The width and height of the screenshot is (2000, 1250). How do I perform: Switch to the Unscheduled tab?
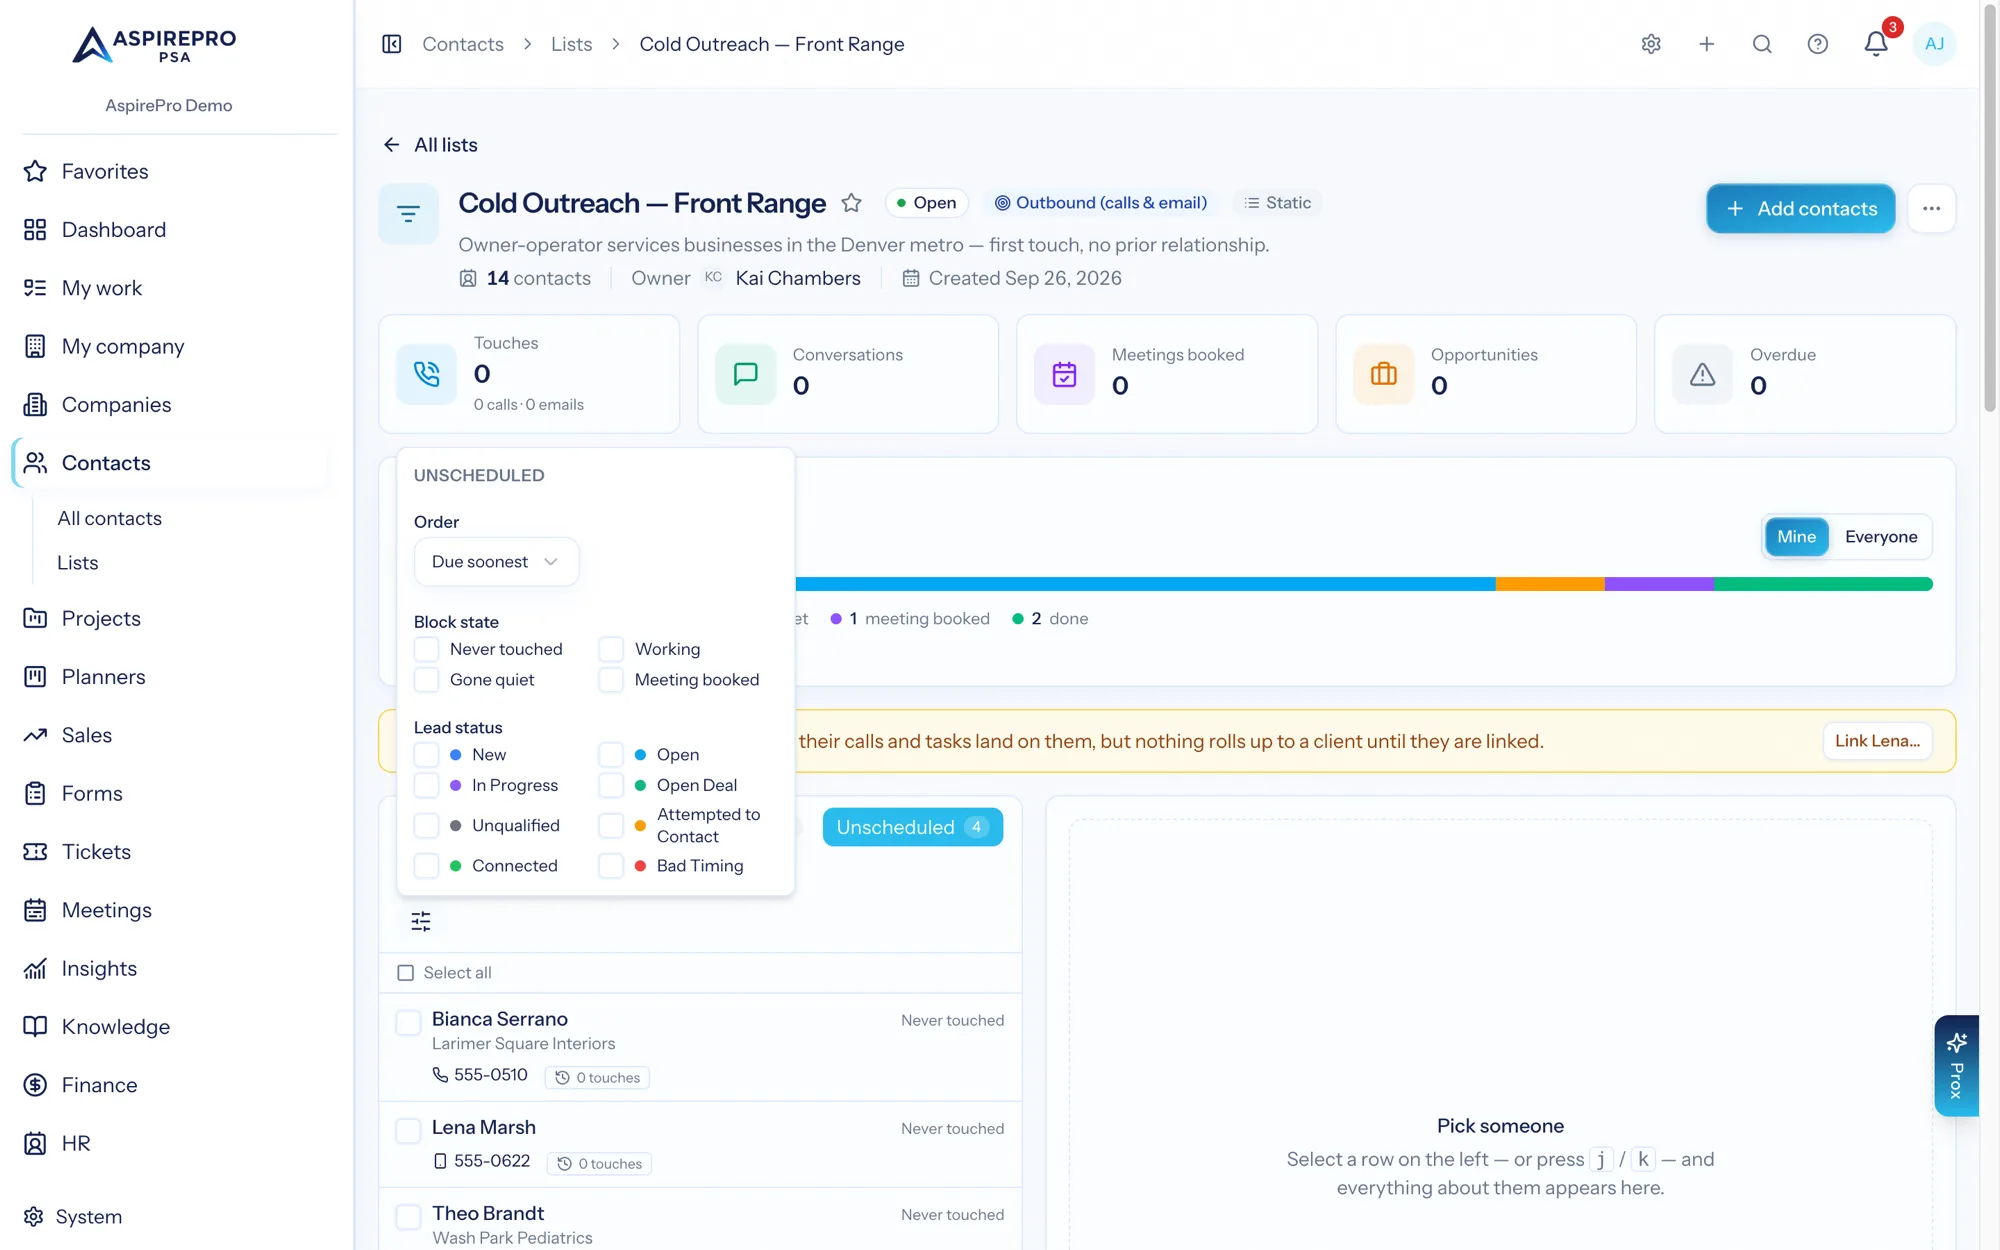click(x=912, y=827)
